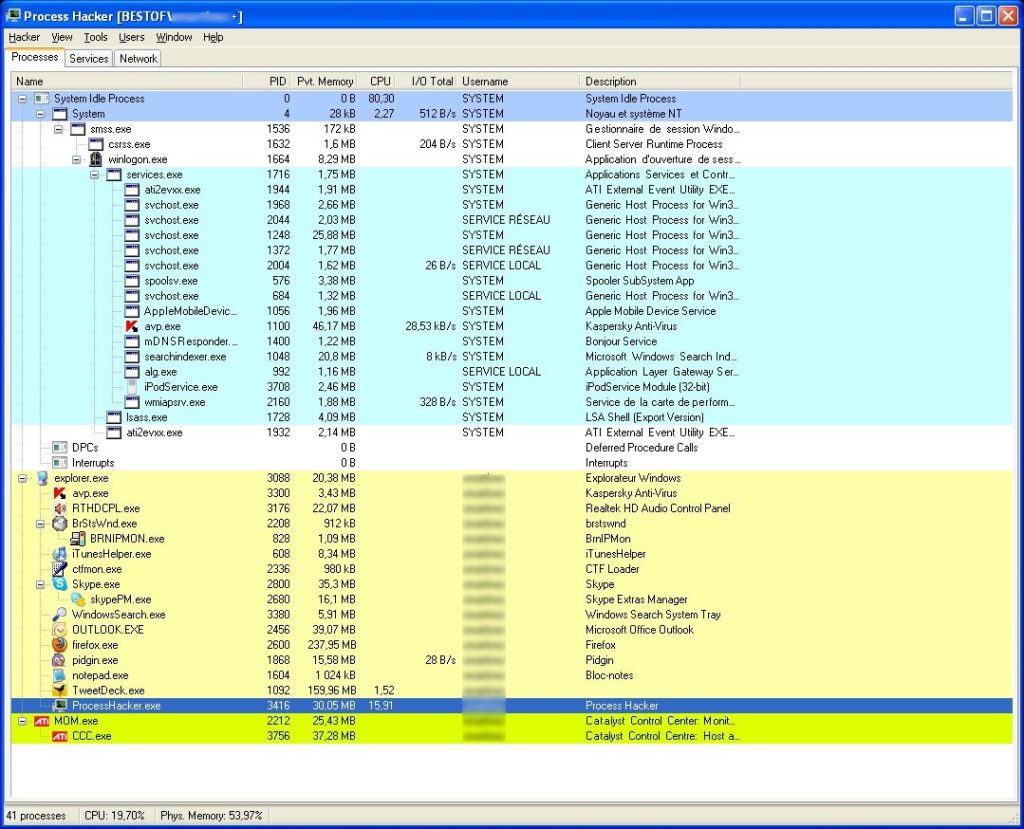Click the BrStsWnd.exe icon

pyautogui.click(x=60, y=523)
